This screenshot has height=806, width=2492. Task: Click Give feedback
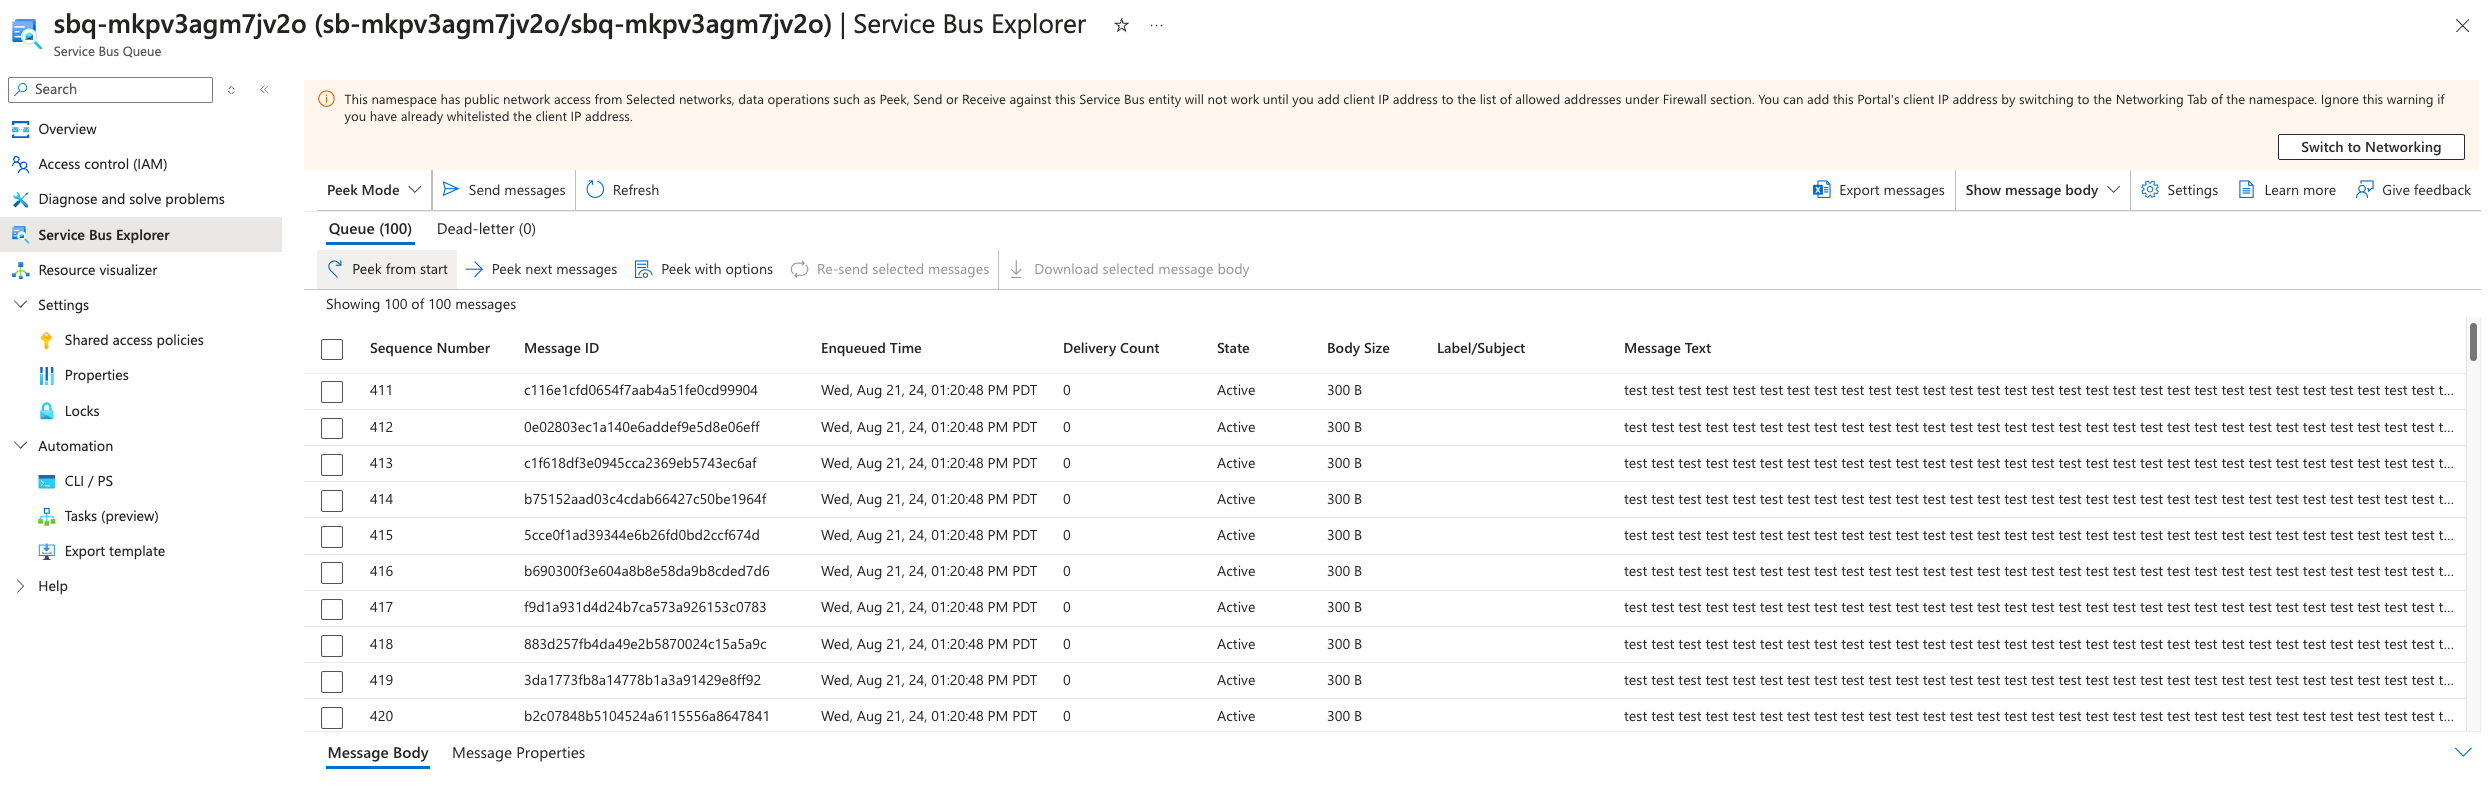coord(2413,190)
